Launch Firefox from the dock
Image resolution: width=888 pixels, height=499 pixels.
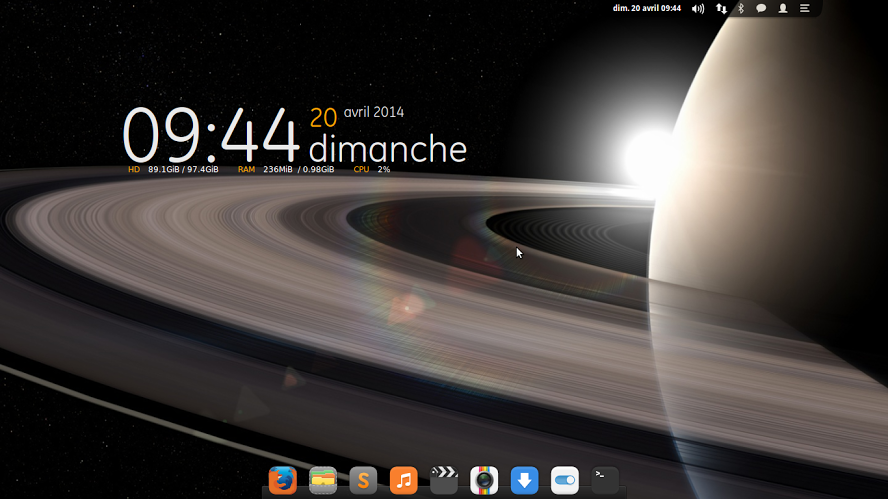(x=283, y=480)
